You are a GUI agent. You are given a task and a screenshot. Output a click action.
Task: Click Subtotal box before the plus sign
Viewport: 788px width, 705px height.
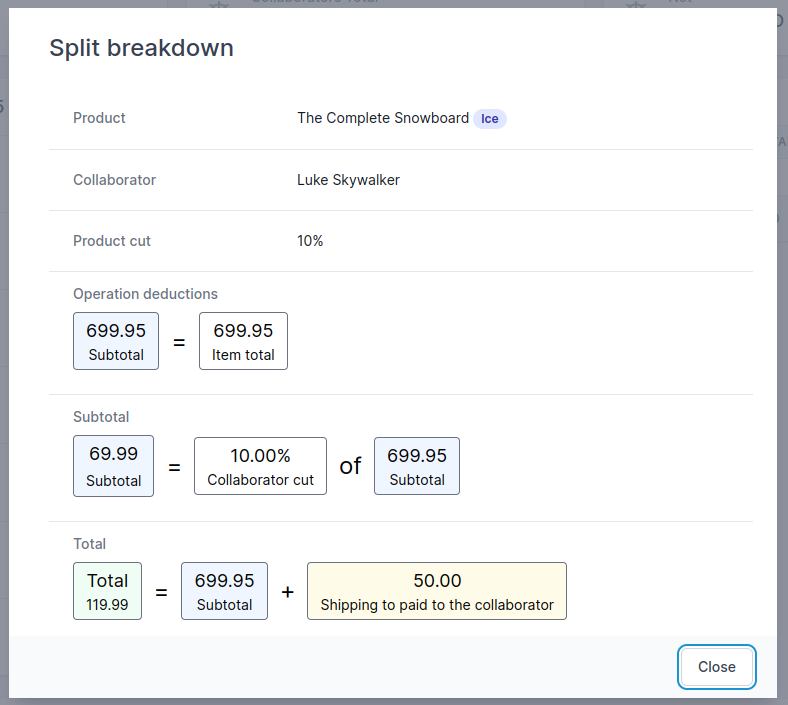[224, 591]
